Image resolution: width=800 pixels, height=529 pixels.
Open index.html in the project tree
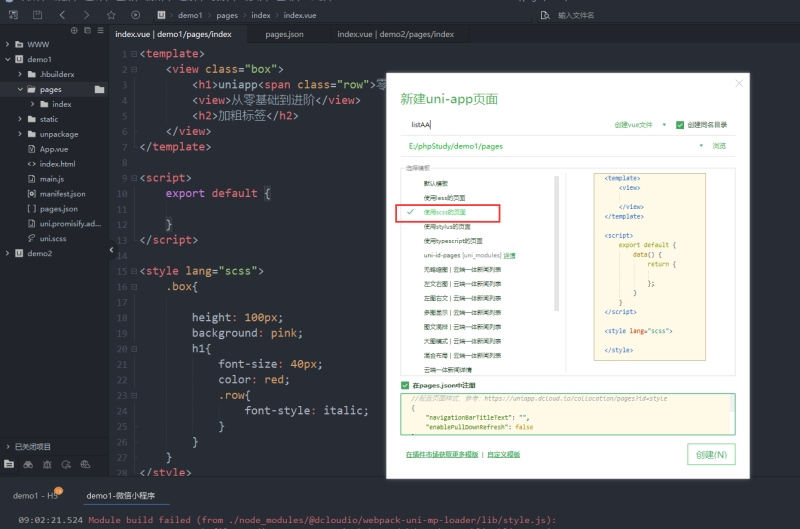pyautogui.click(x=58, y=164)
